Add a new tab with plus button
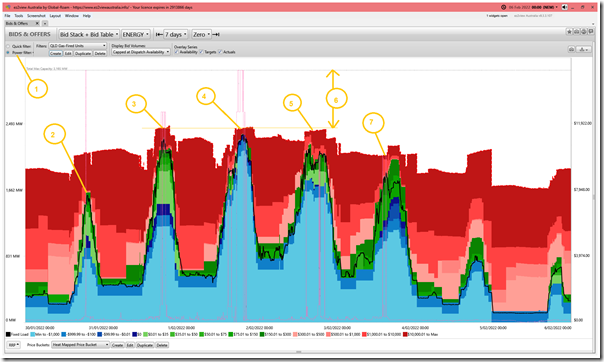 45,23
